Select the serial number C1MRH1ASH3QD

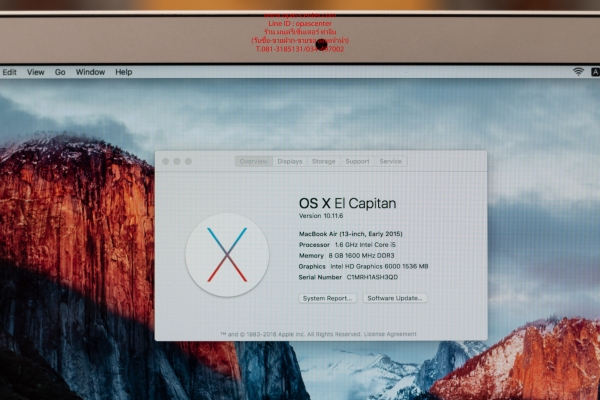[372, 277]
